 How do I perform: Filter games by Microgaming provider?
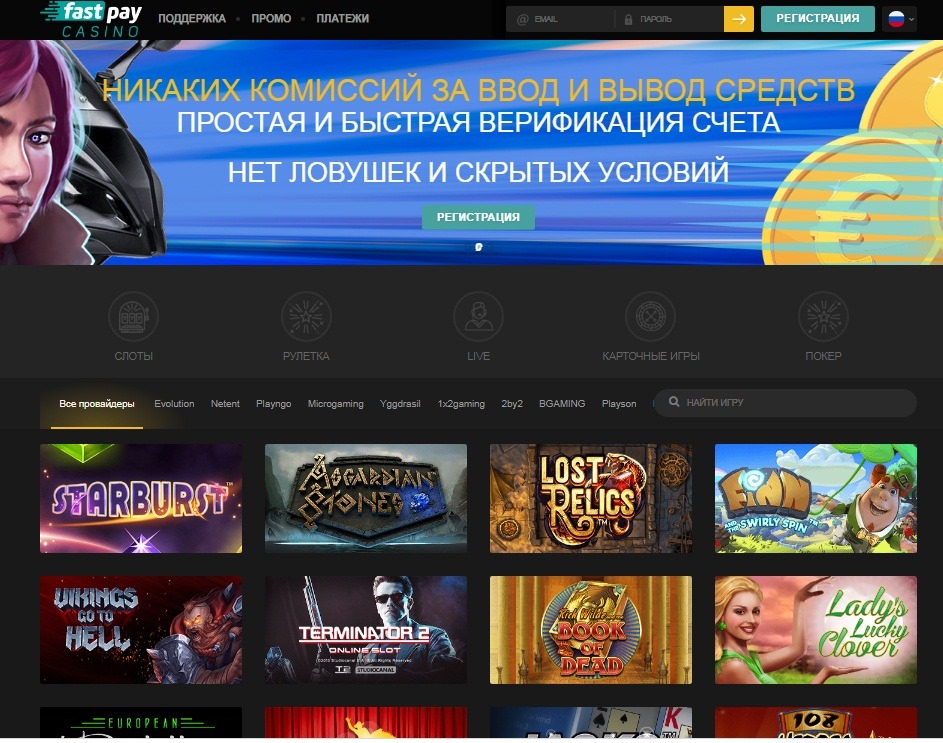[336, 404]
